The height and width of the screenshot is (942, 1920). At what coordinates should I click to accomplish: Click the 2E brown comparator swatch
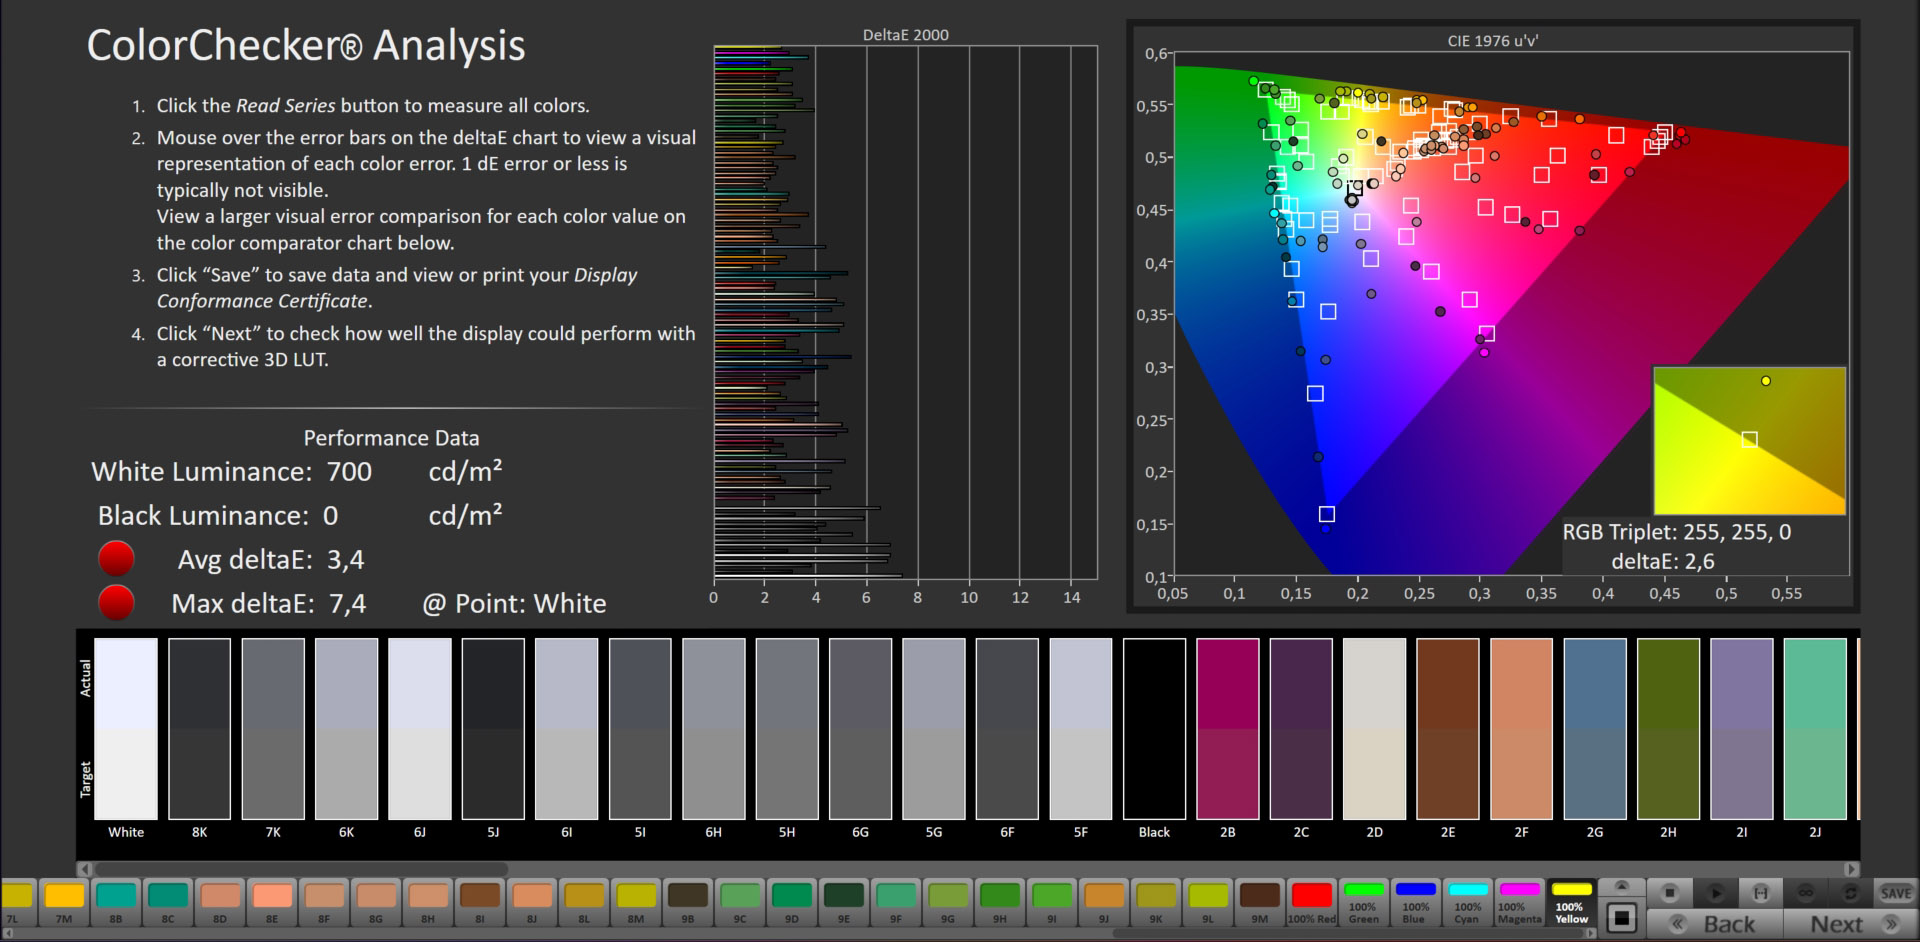coord(1447,729)
